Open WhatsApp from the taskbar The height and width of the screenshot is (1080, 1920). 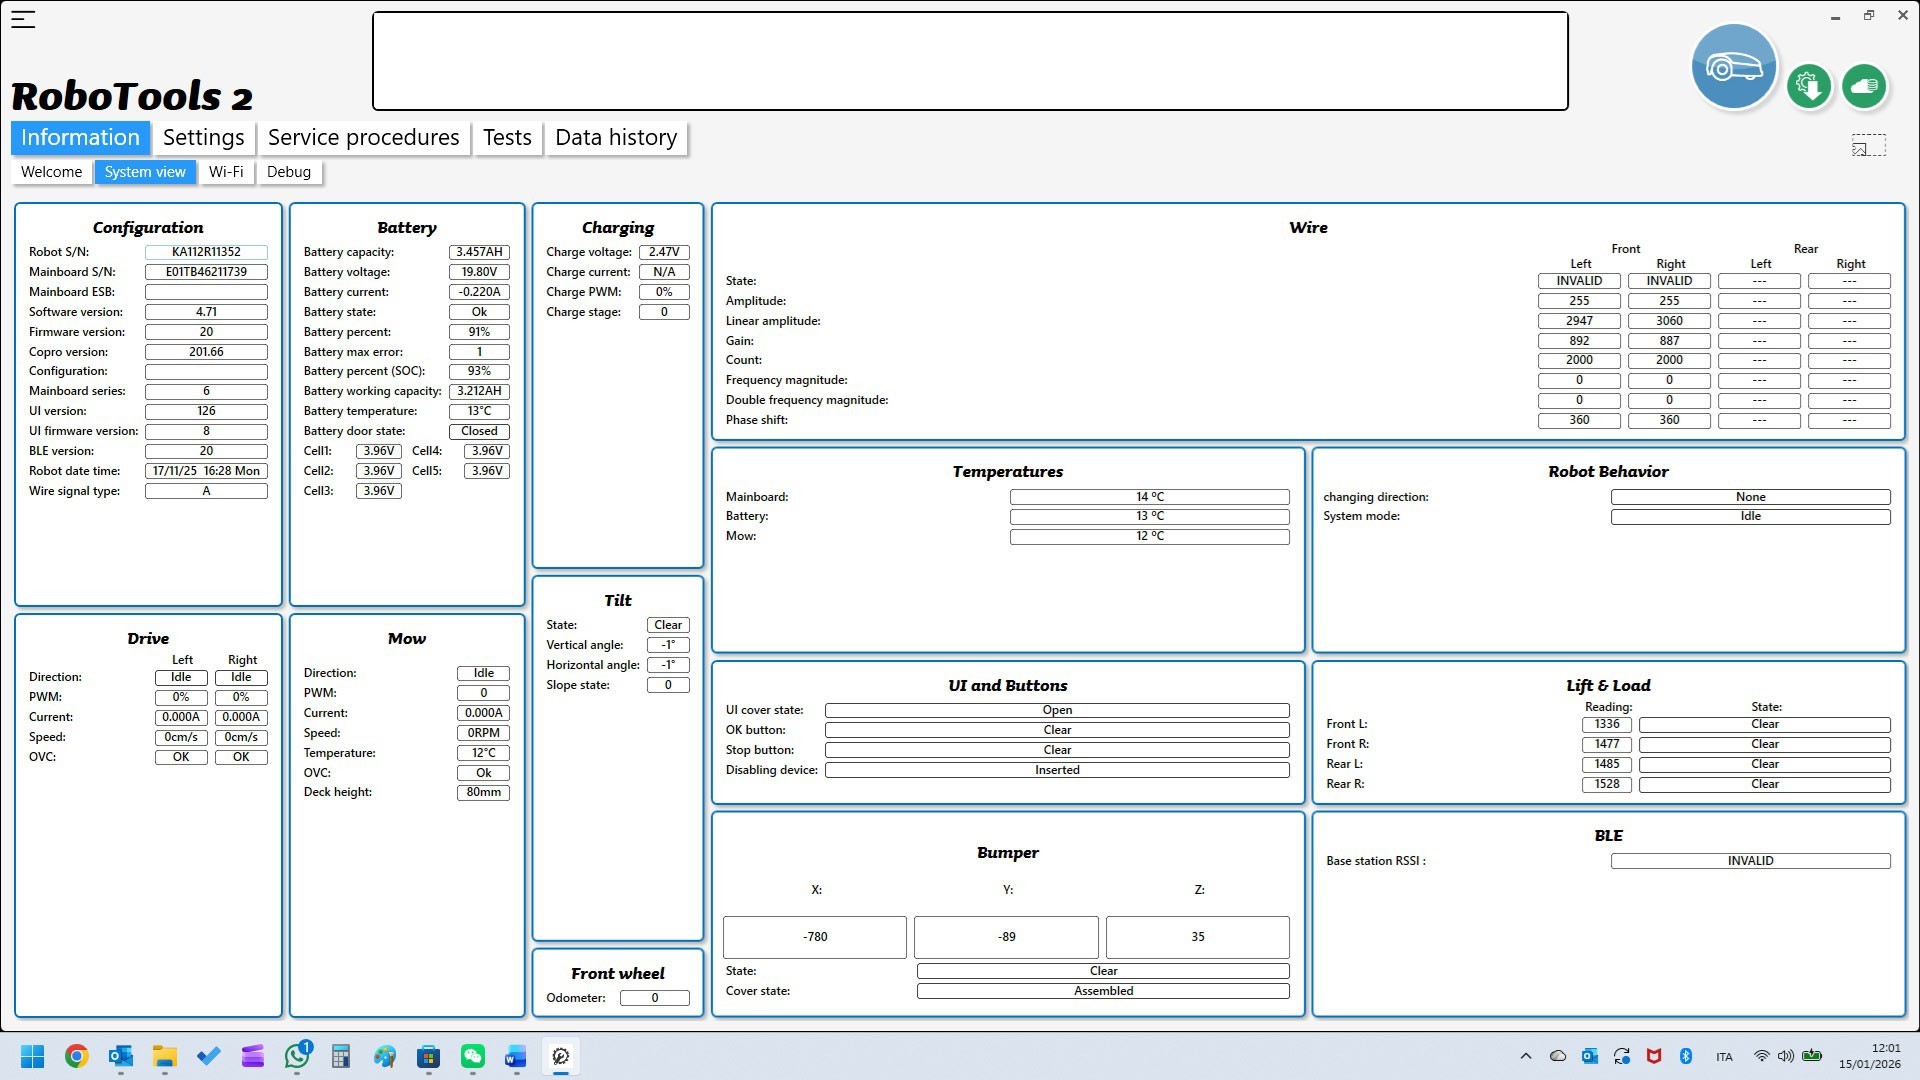point(297,1056)
